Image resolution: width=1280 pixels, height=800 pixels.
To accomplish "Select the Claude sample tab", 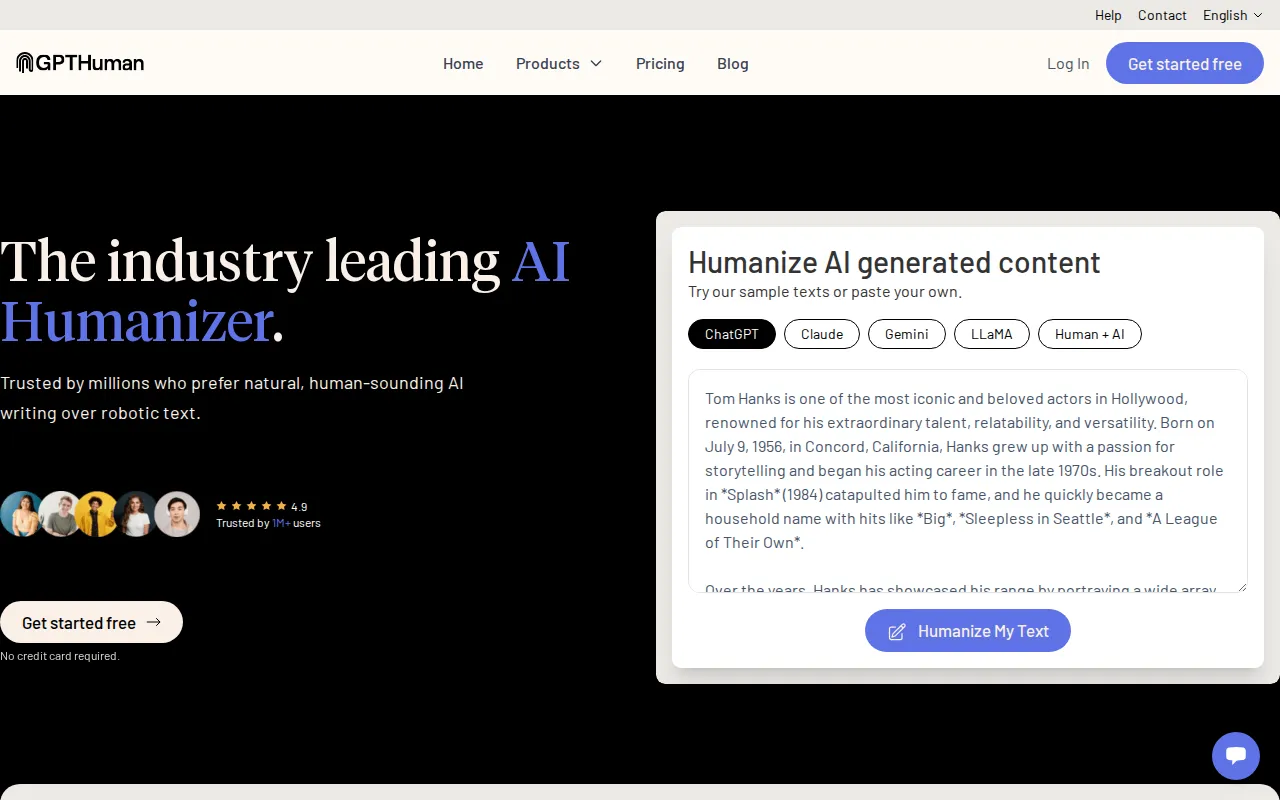I will click(822, 334).
